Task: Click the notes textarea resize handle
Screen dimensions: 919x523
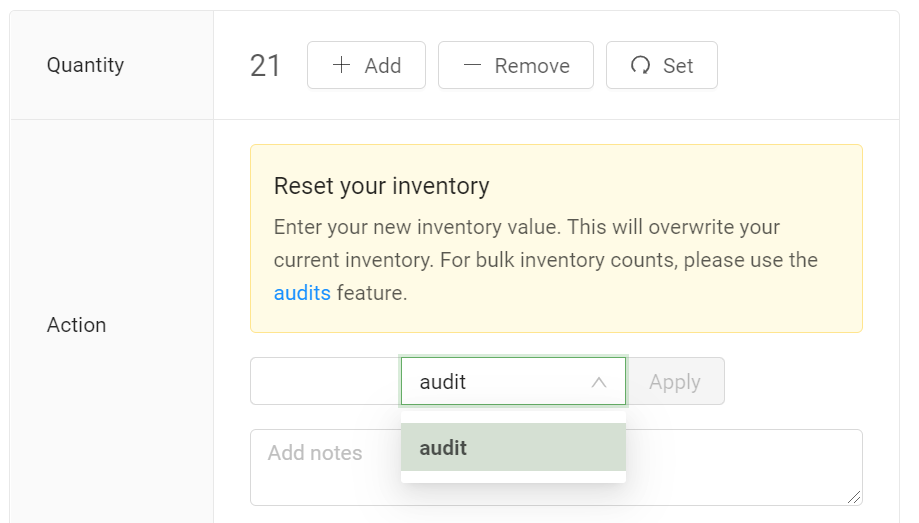Action: tap(854, 497)
